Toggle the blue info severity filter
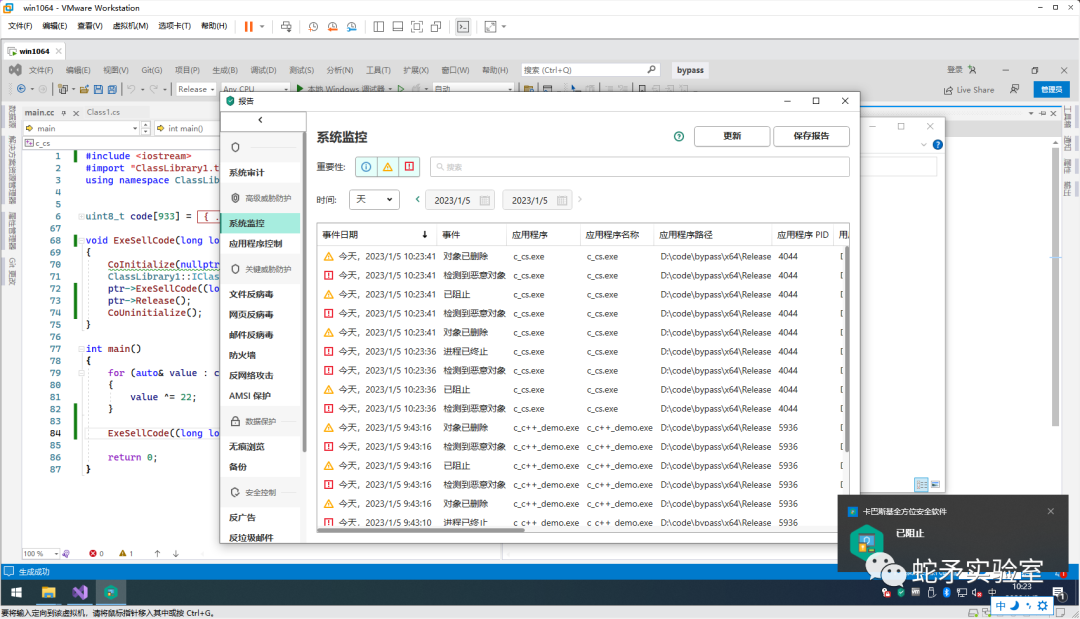1080x619 pixels. point(364,166)
